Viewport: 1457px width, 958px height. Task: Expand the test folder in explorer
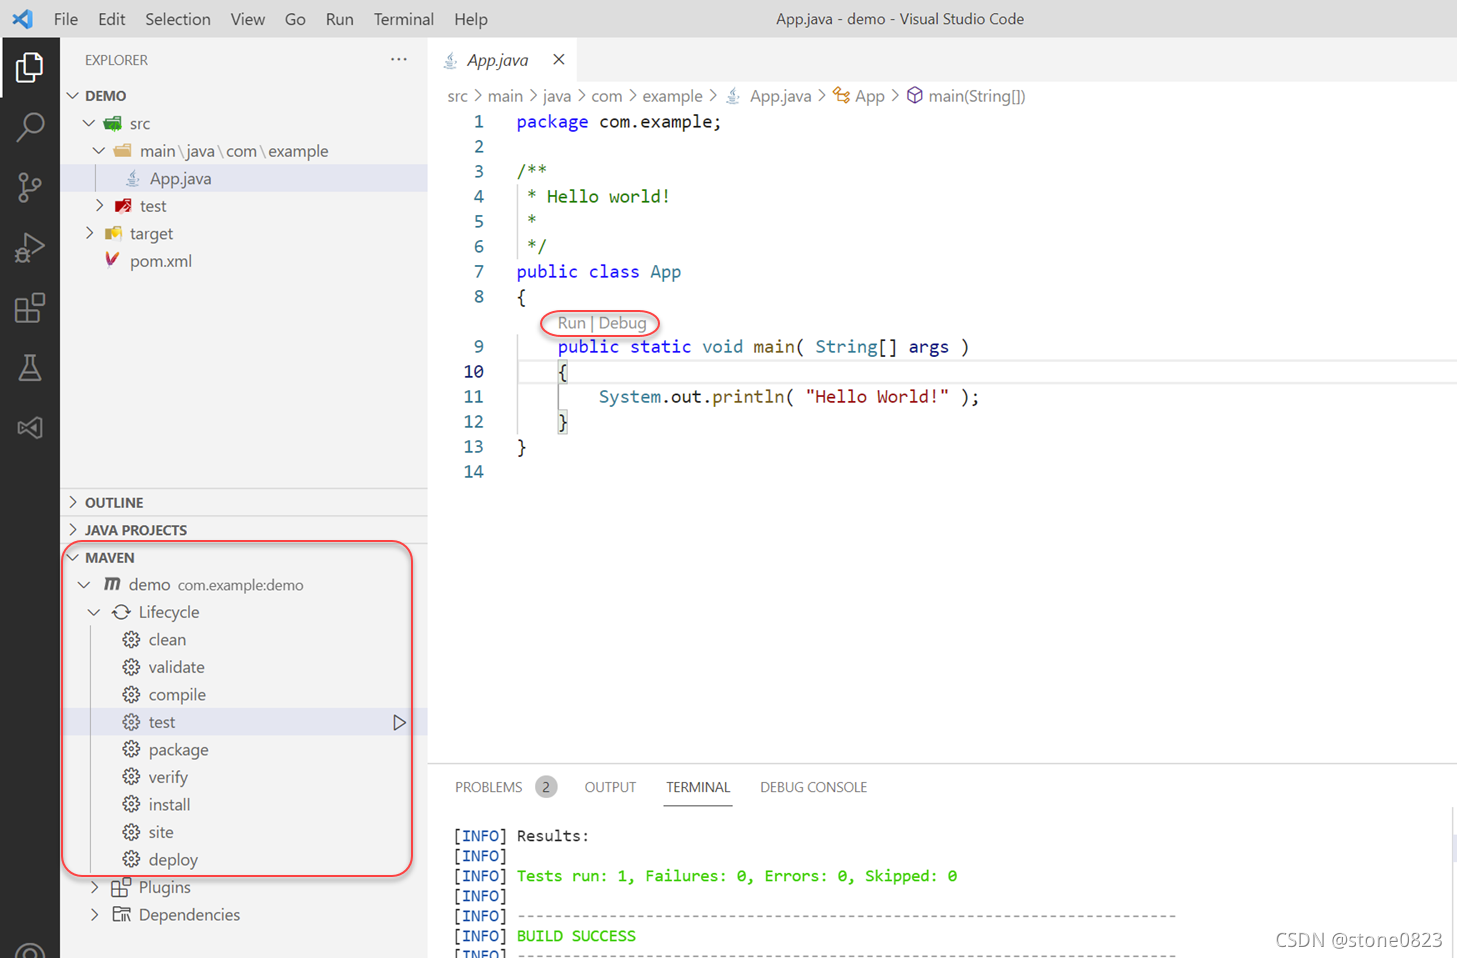click(x=99, y=205)
